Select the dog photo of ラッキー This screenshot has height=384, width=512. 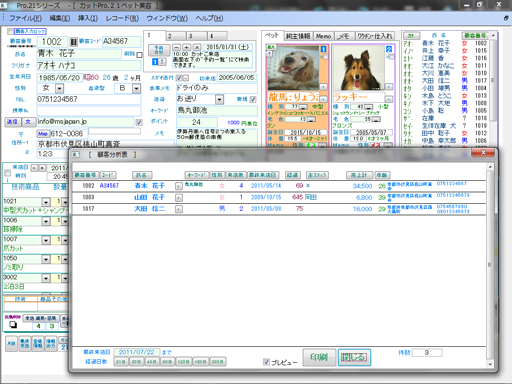(x=358, y=68)
